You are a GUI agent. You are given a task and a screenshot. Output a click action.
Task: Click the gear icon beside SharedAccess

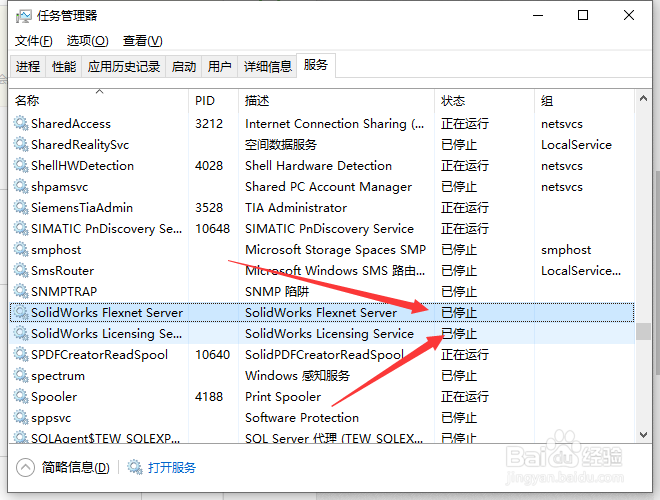pos(21,123)
